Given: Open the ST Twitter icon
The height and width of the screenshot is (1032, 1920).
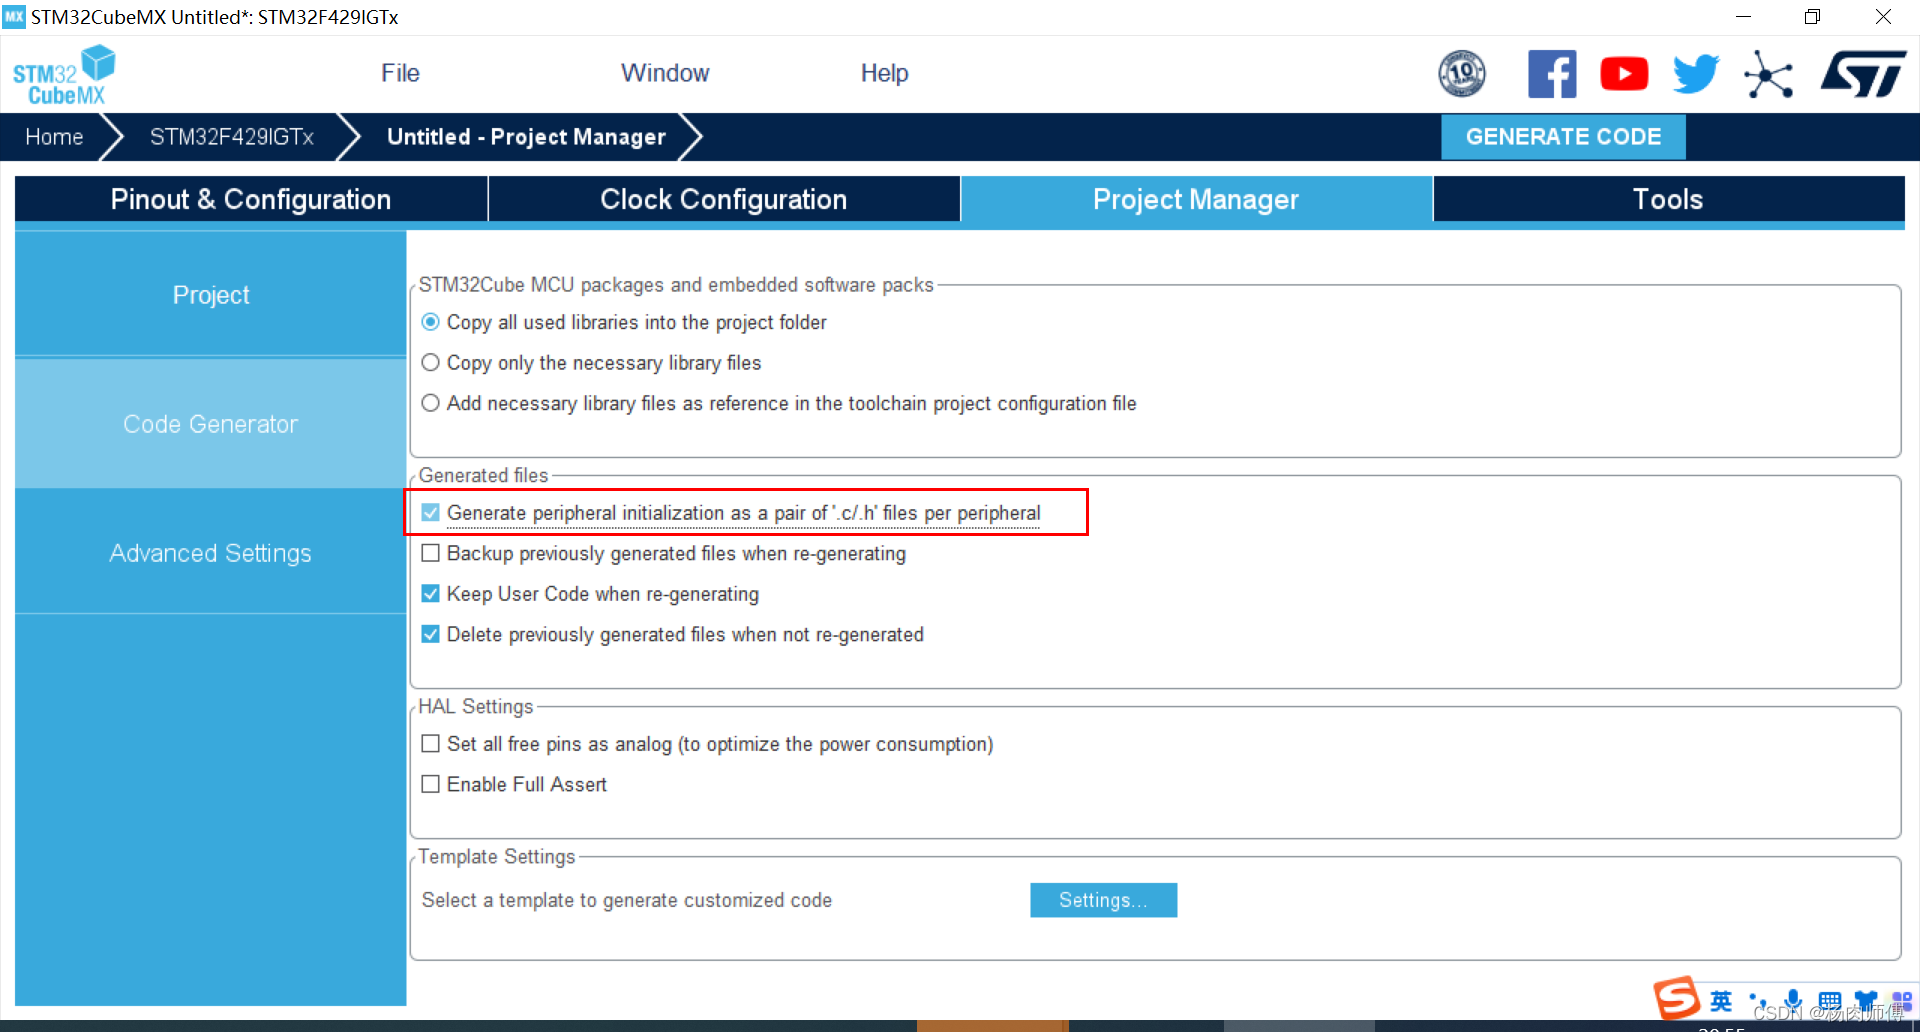Looking at the screenshot, I should tap(1696, 74).
